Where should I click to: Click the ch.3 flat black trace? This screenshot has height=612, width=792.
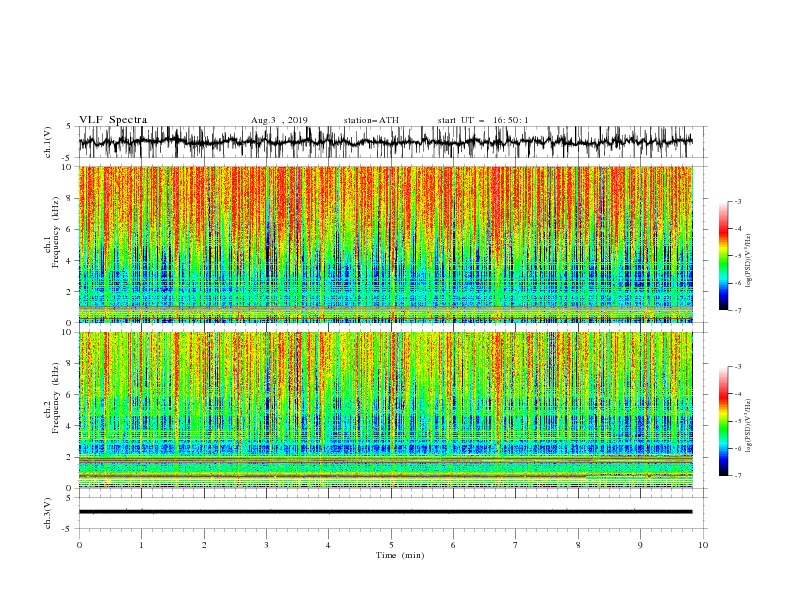pos(385,512)
